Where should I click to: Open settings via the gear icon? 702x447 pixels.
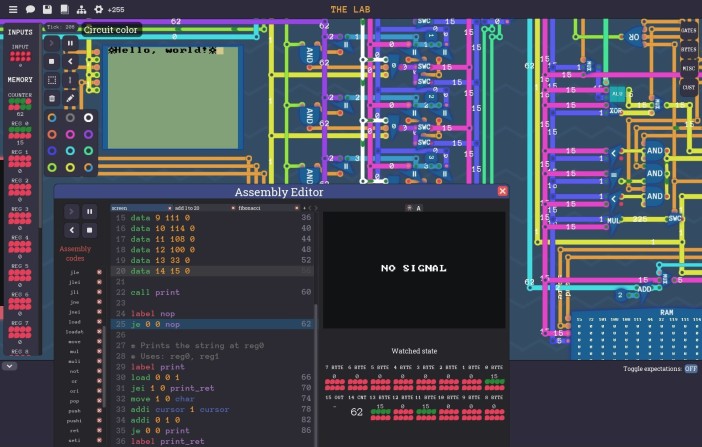pos(98,9)
